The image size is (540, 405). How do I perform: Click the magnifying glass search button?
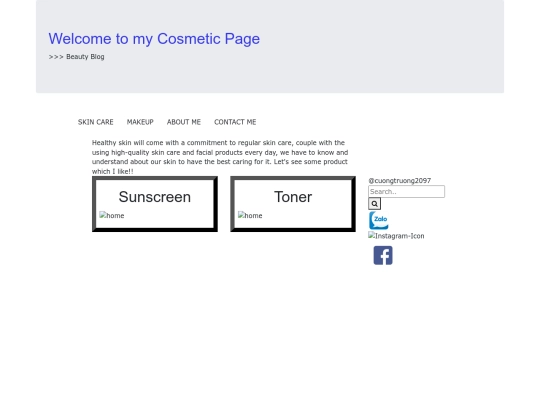[374, 204]
